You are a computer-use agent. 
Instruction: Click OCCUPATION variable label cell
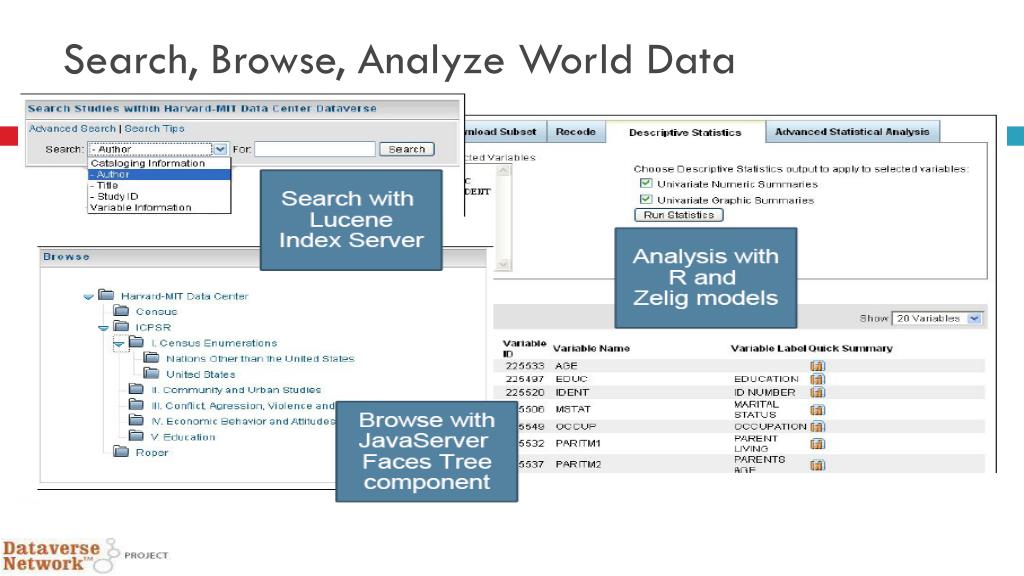pos(770,426)
